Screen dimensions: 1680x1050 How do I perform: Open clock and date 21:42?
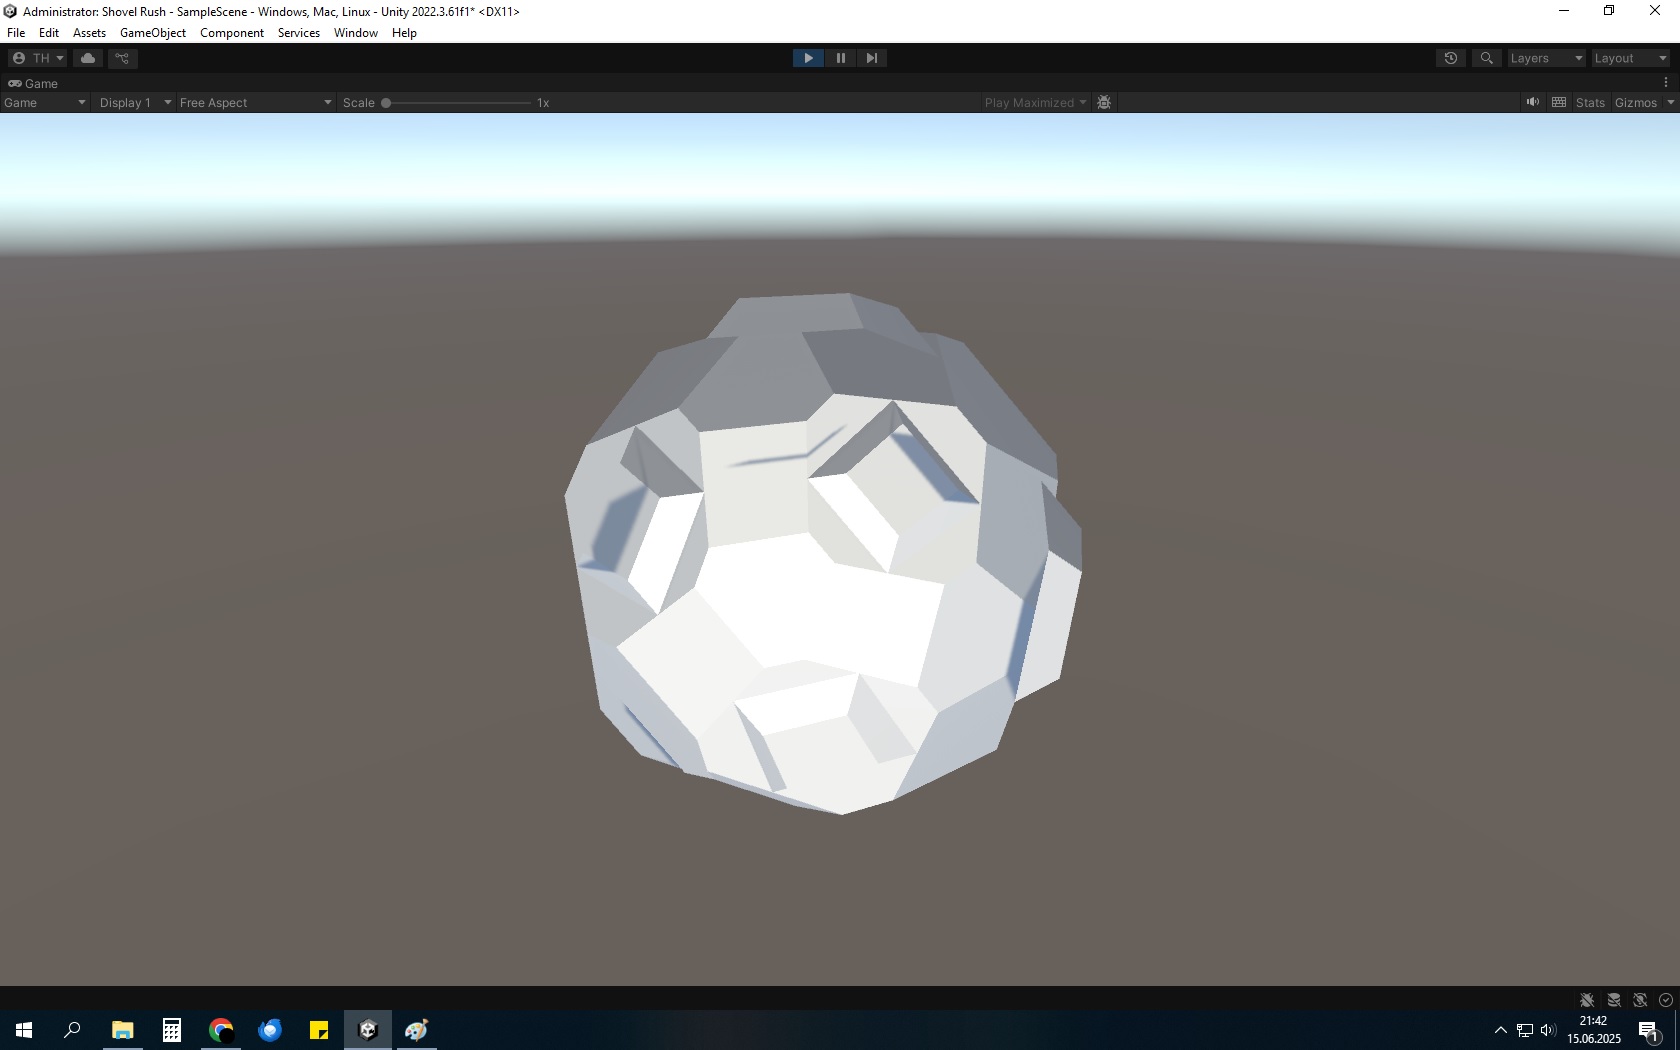pyautogui.click(x=1594, y=1030)
